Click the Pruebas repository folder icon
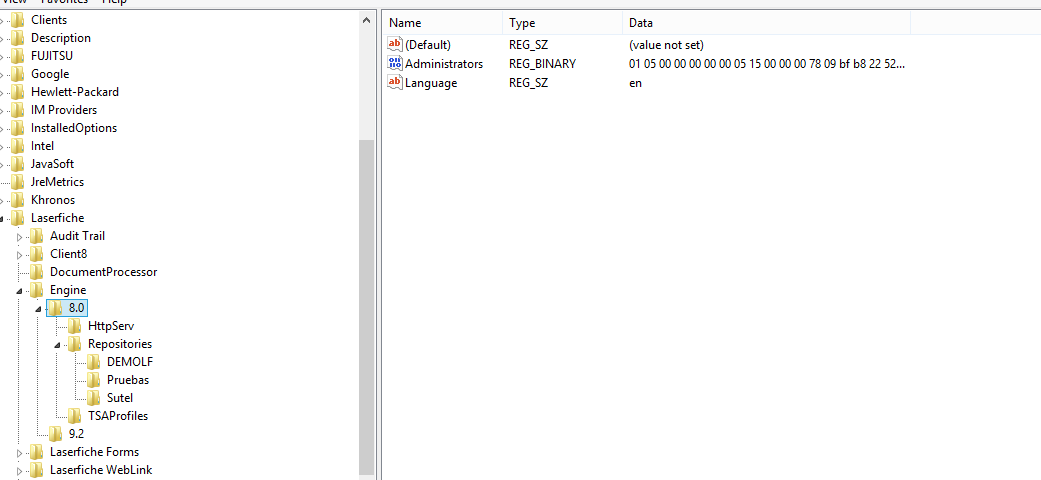 pos(94,380)
